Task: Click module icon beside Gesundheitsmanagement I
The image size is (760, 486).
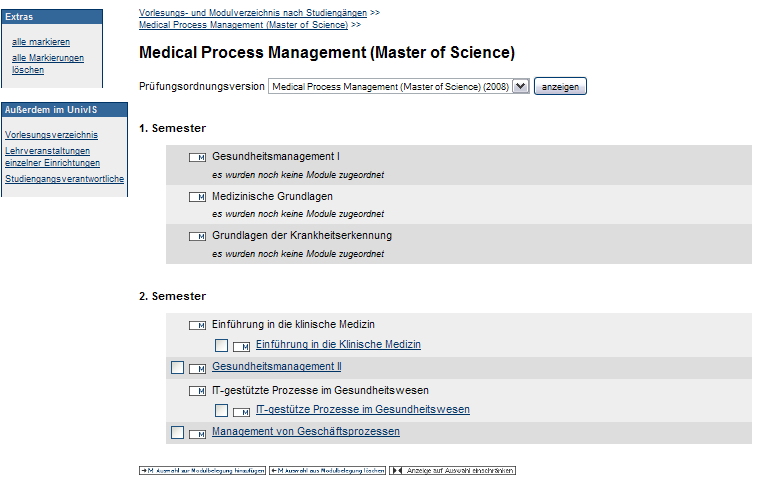Action: [x=197, y=157]
